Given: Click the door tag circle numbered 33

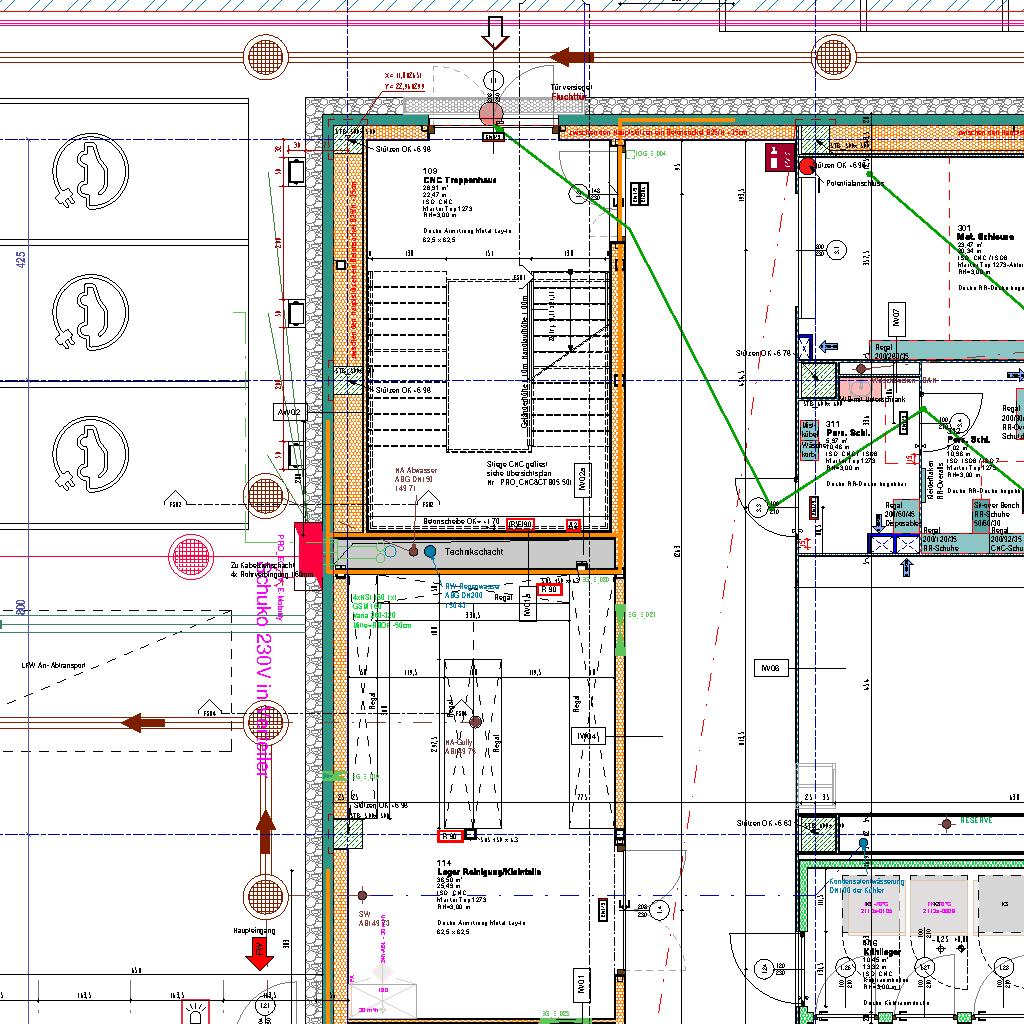Looking at the screenshot, I should point(758,507).
